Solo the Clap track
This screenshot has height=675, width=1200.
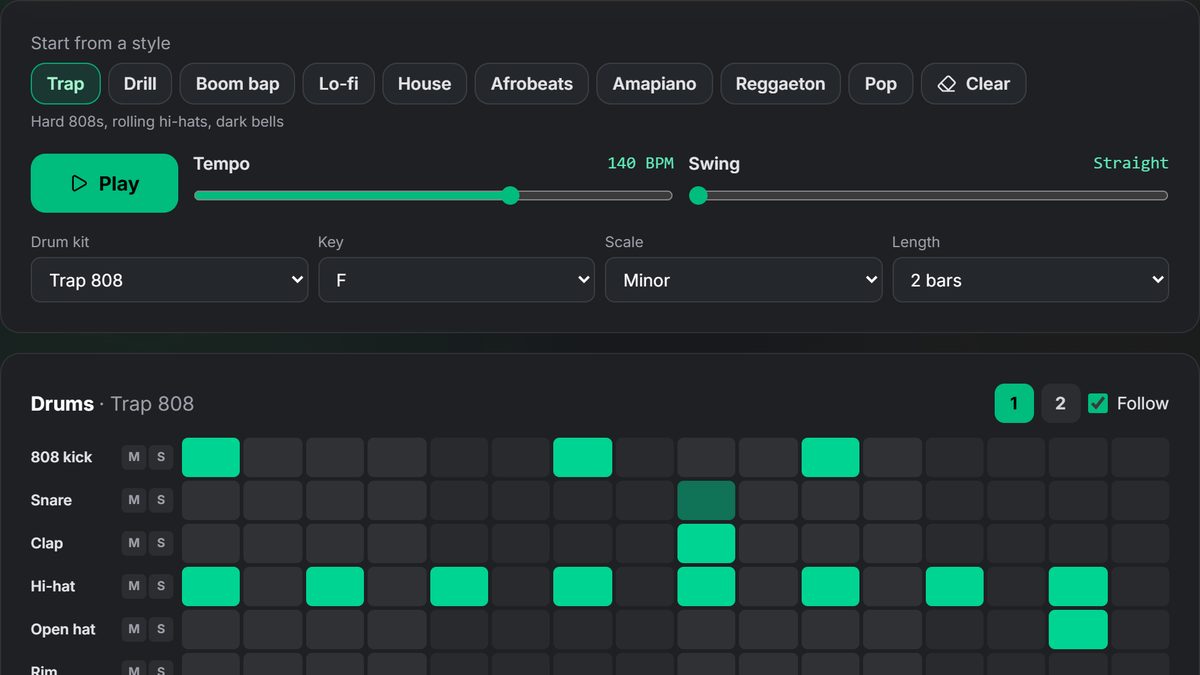pos(161,543)
